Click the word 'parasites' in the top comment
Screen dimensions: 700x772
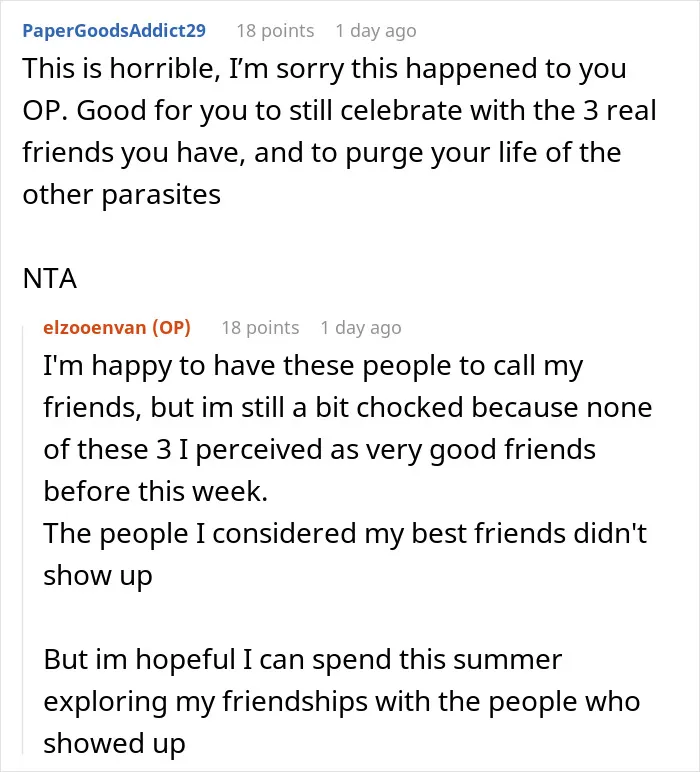(161, 195)
